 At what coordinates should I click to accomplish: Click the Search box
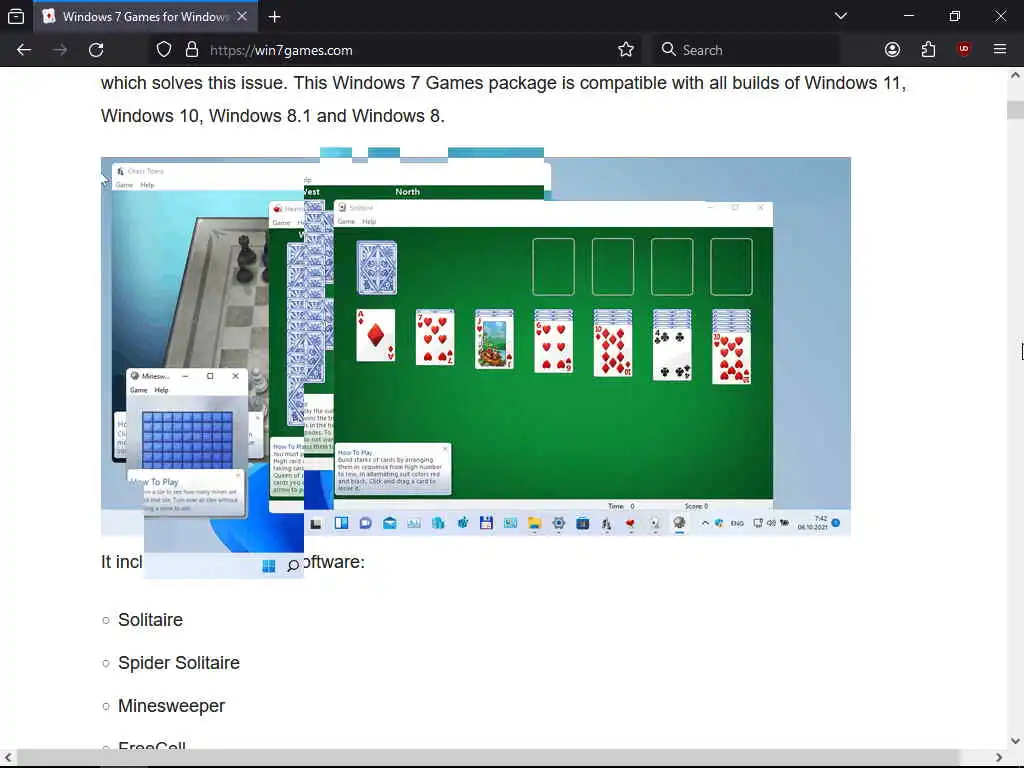[744, 50]
